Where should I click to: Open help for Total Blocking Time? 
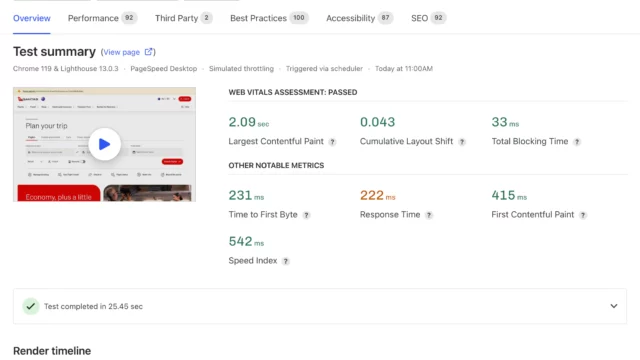577,142
